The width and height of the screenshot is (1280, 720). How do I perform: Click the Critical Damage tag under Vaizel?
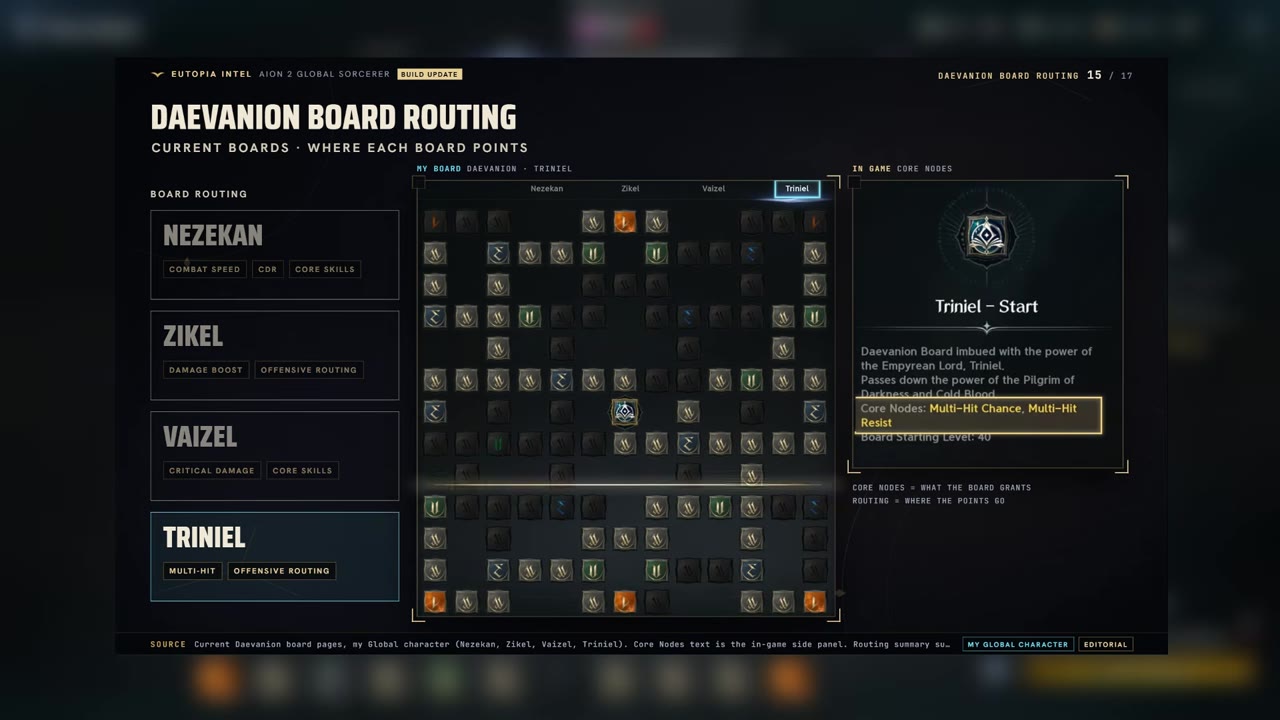[x=212, y=470]
